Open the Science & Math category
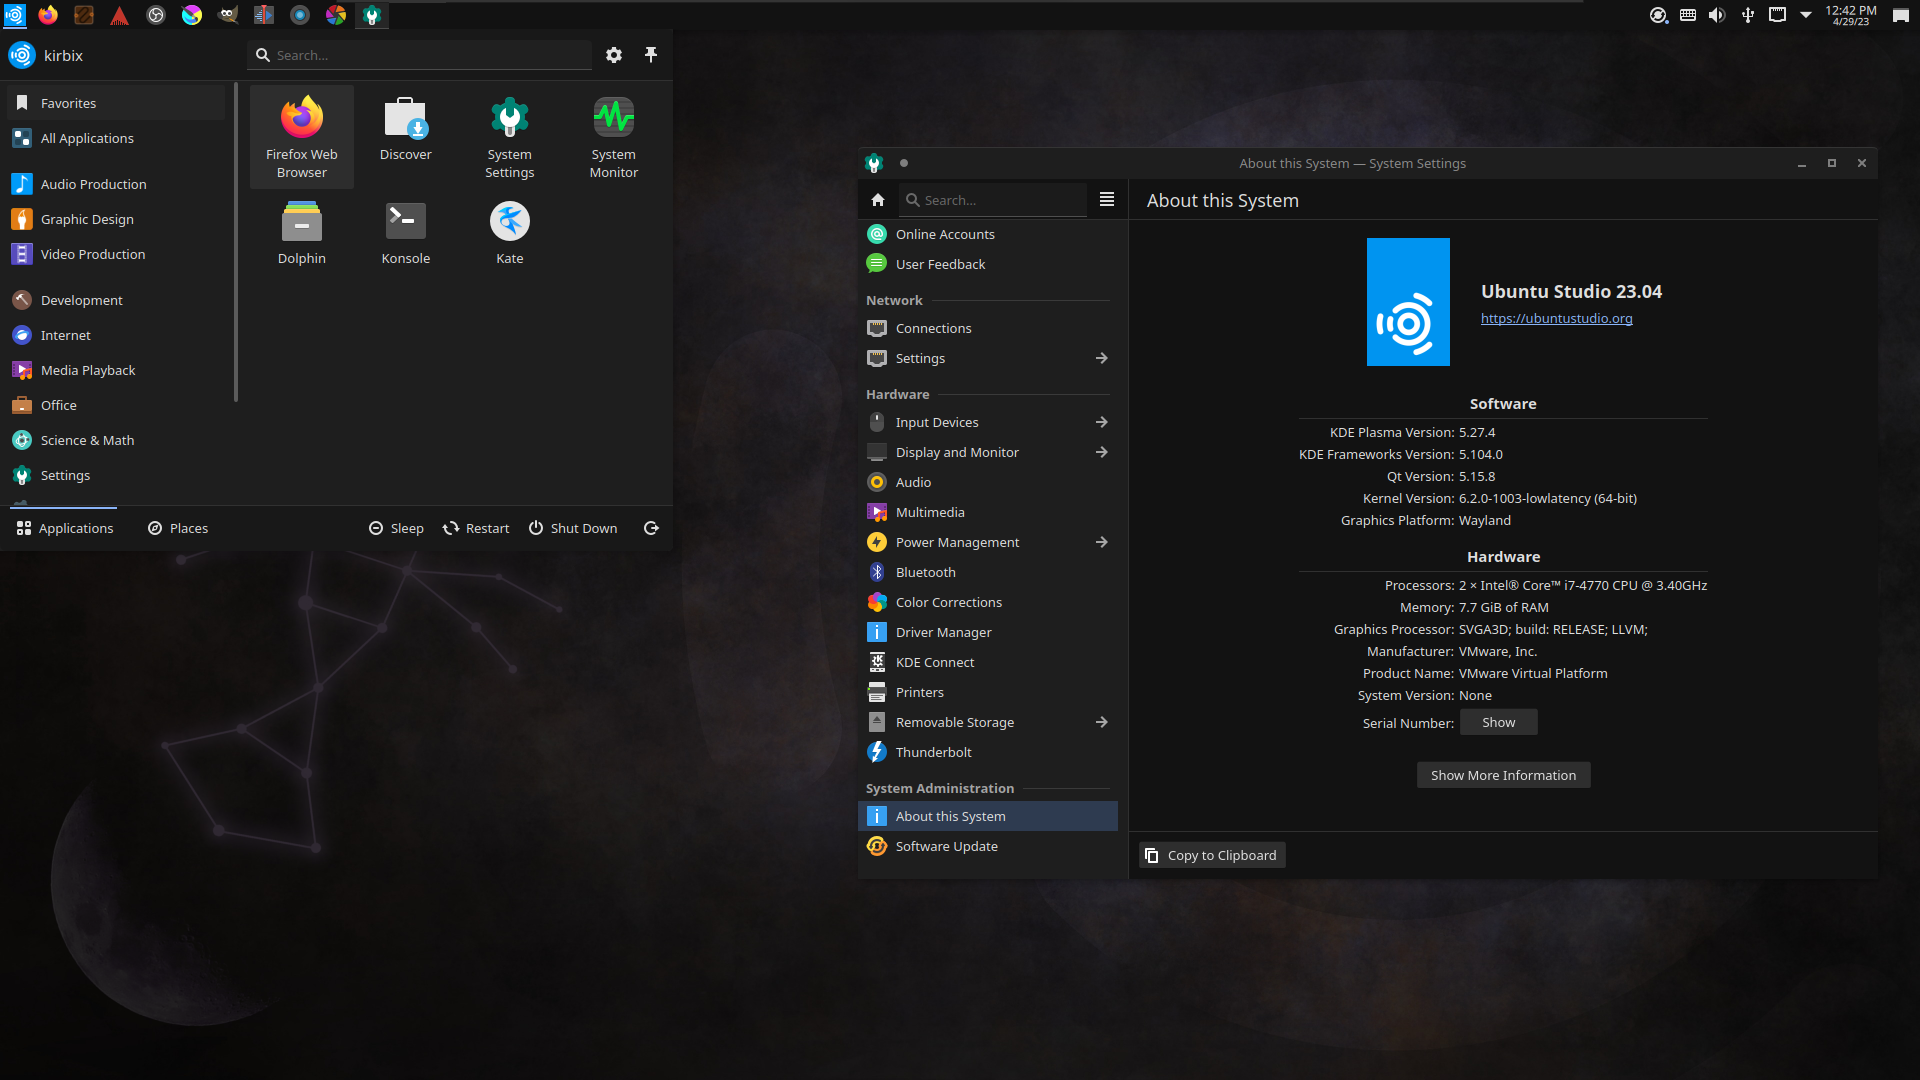1920x1080 pixels. [116, 440]
